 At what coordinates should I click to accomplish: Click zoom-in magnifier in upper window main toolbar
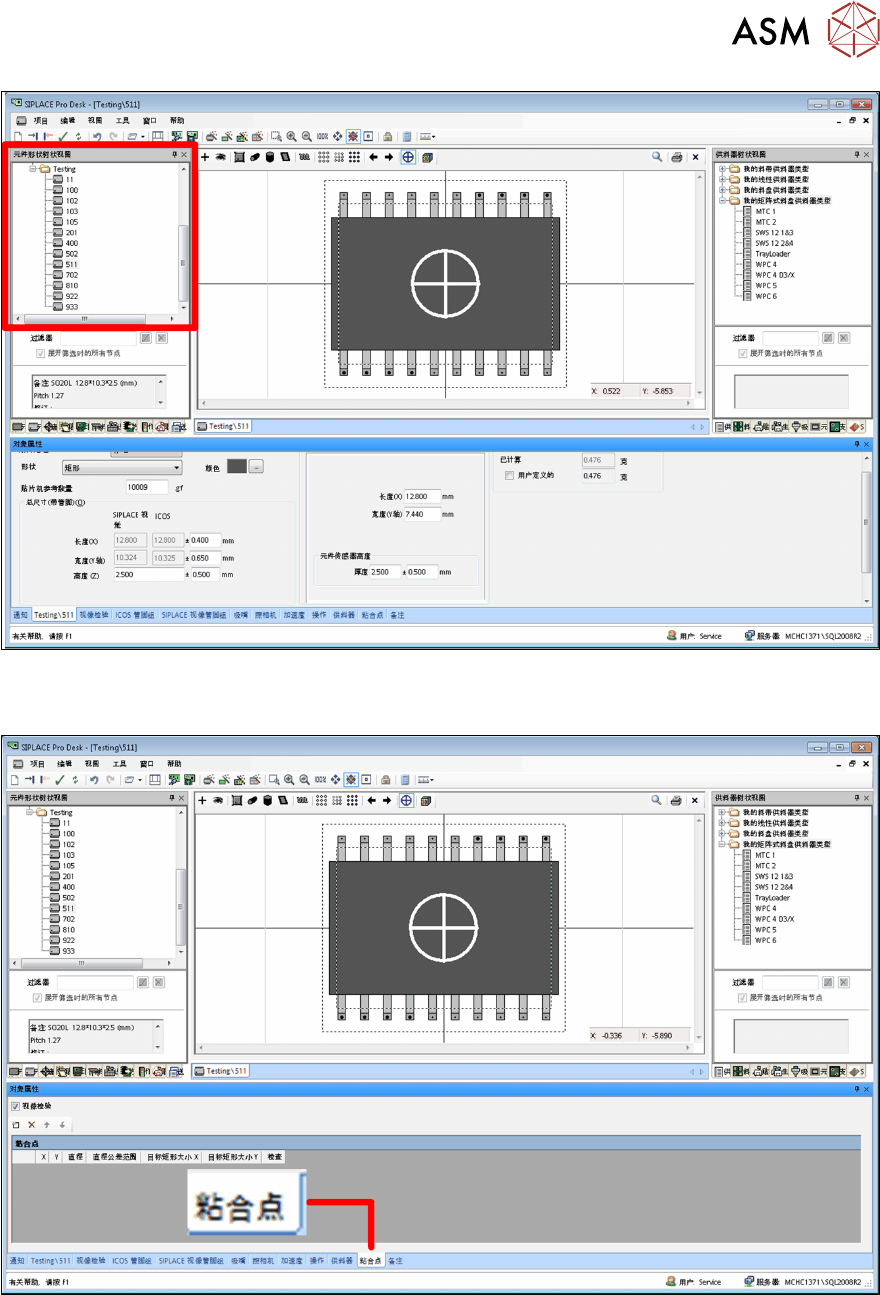click(291, 136)
